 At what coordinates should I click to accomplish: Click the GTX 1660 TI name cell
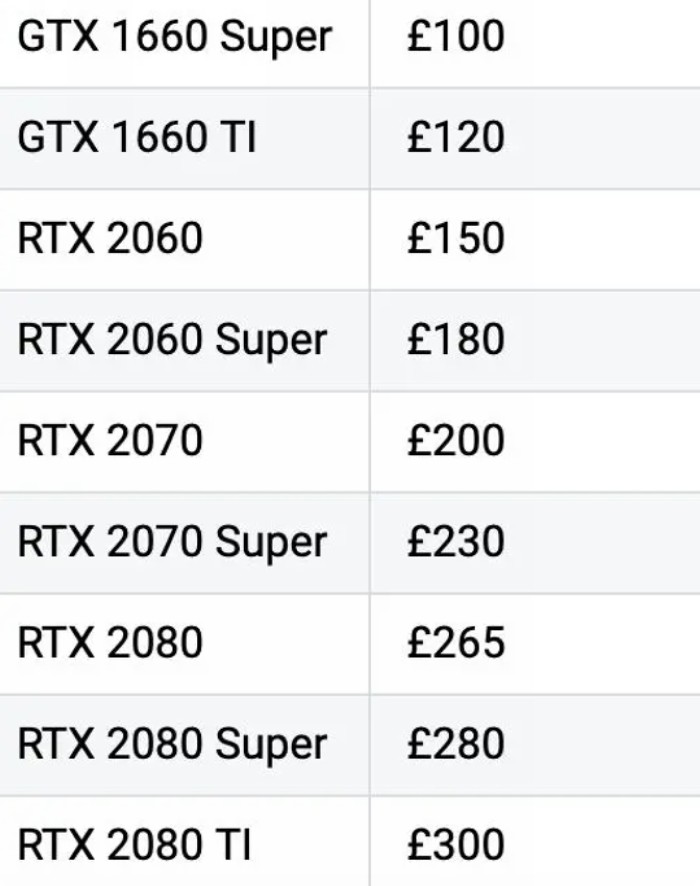(137, 138)
